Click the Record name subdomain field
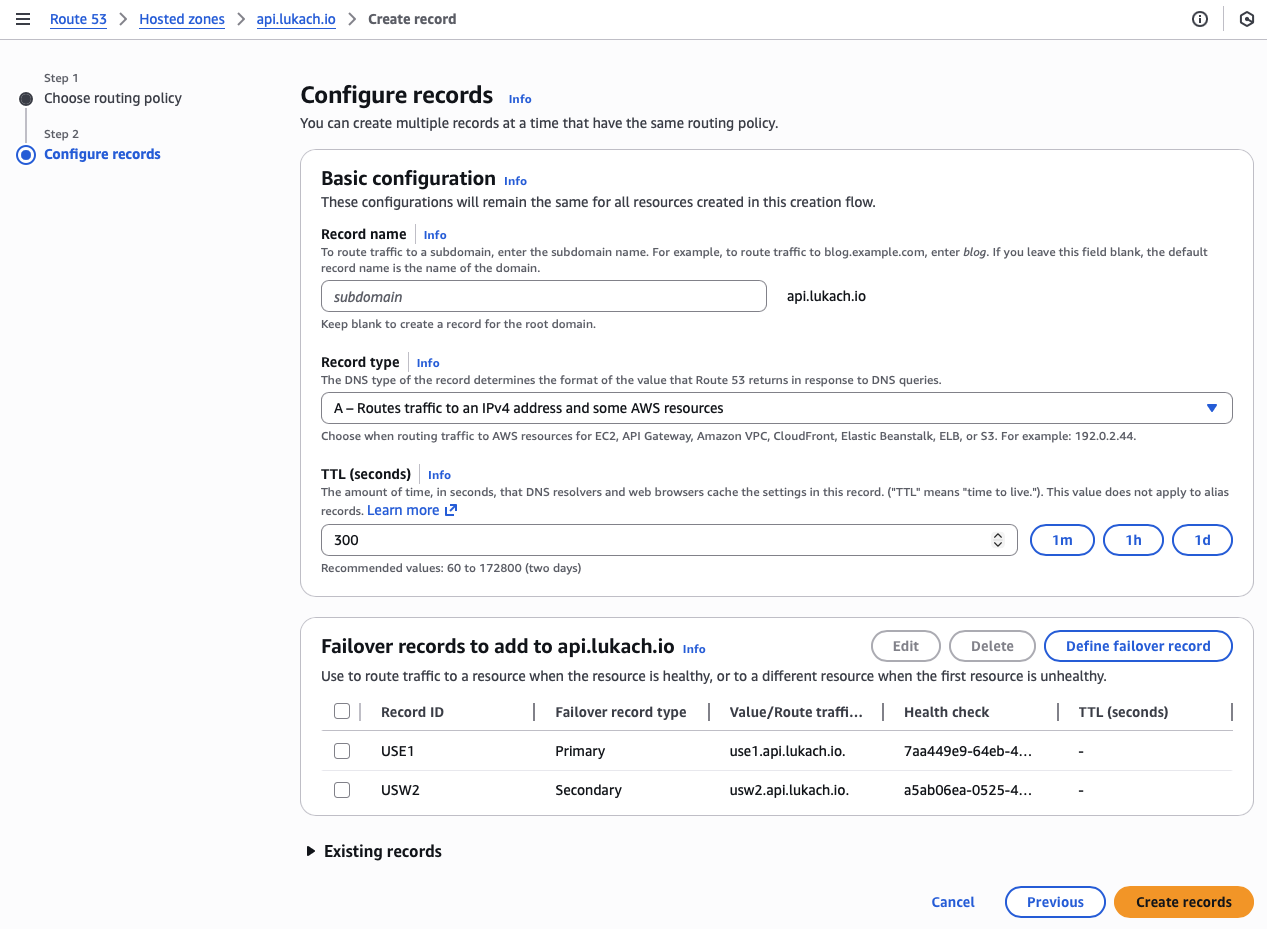The width and height of the screenshot is (1267, 929). (544, 297)
